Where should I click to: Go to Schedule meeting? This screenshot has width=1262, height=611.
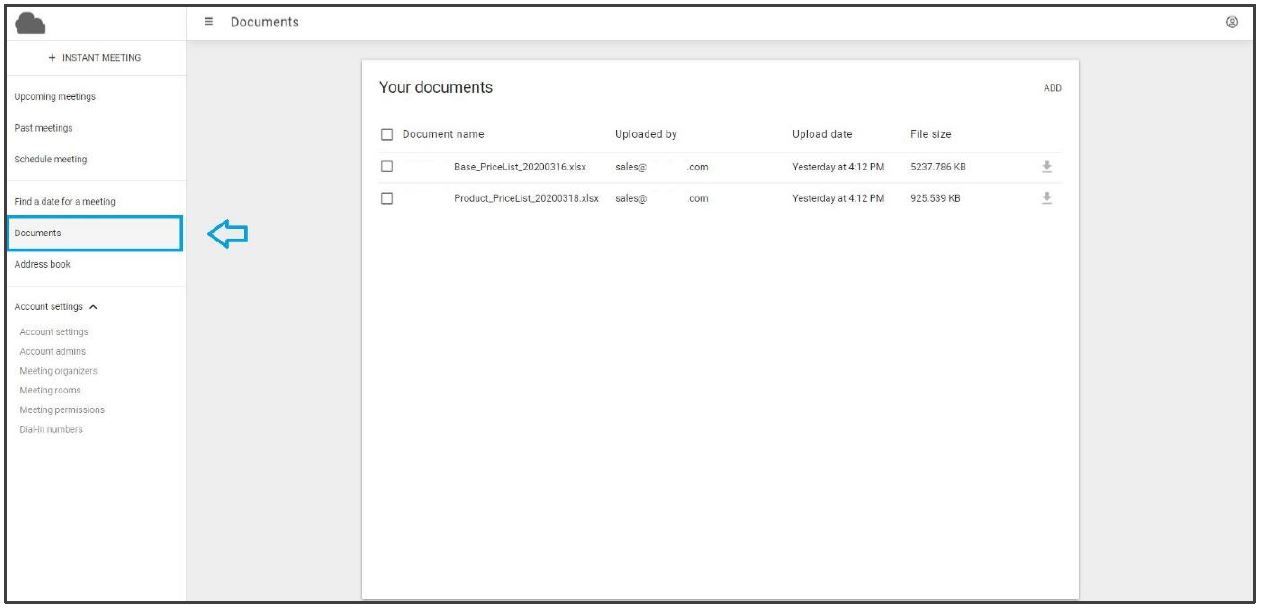51,159
